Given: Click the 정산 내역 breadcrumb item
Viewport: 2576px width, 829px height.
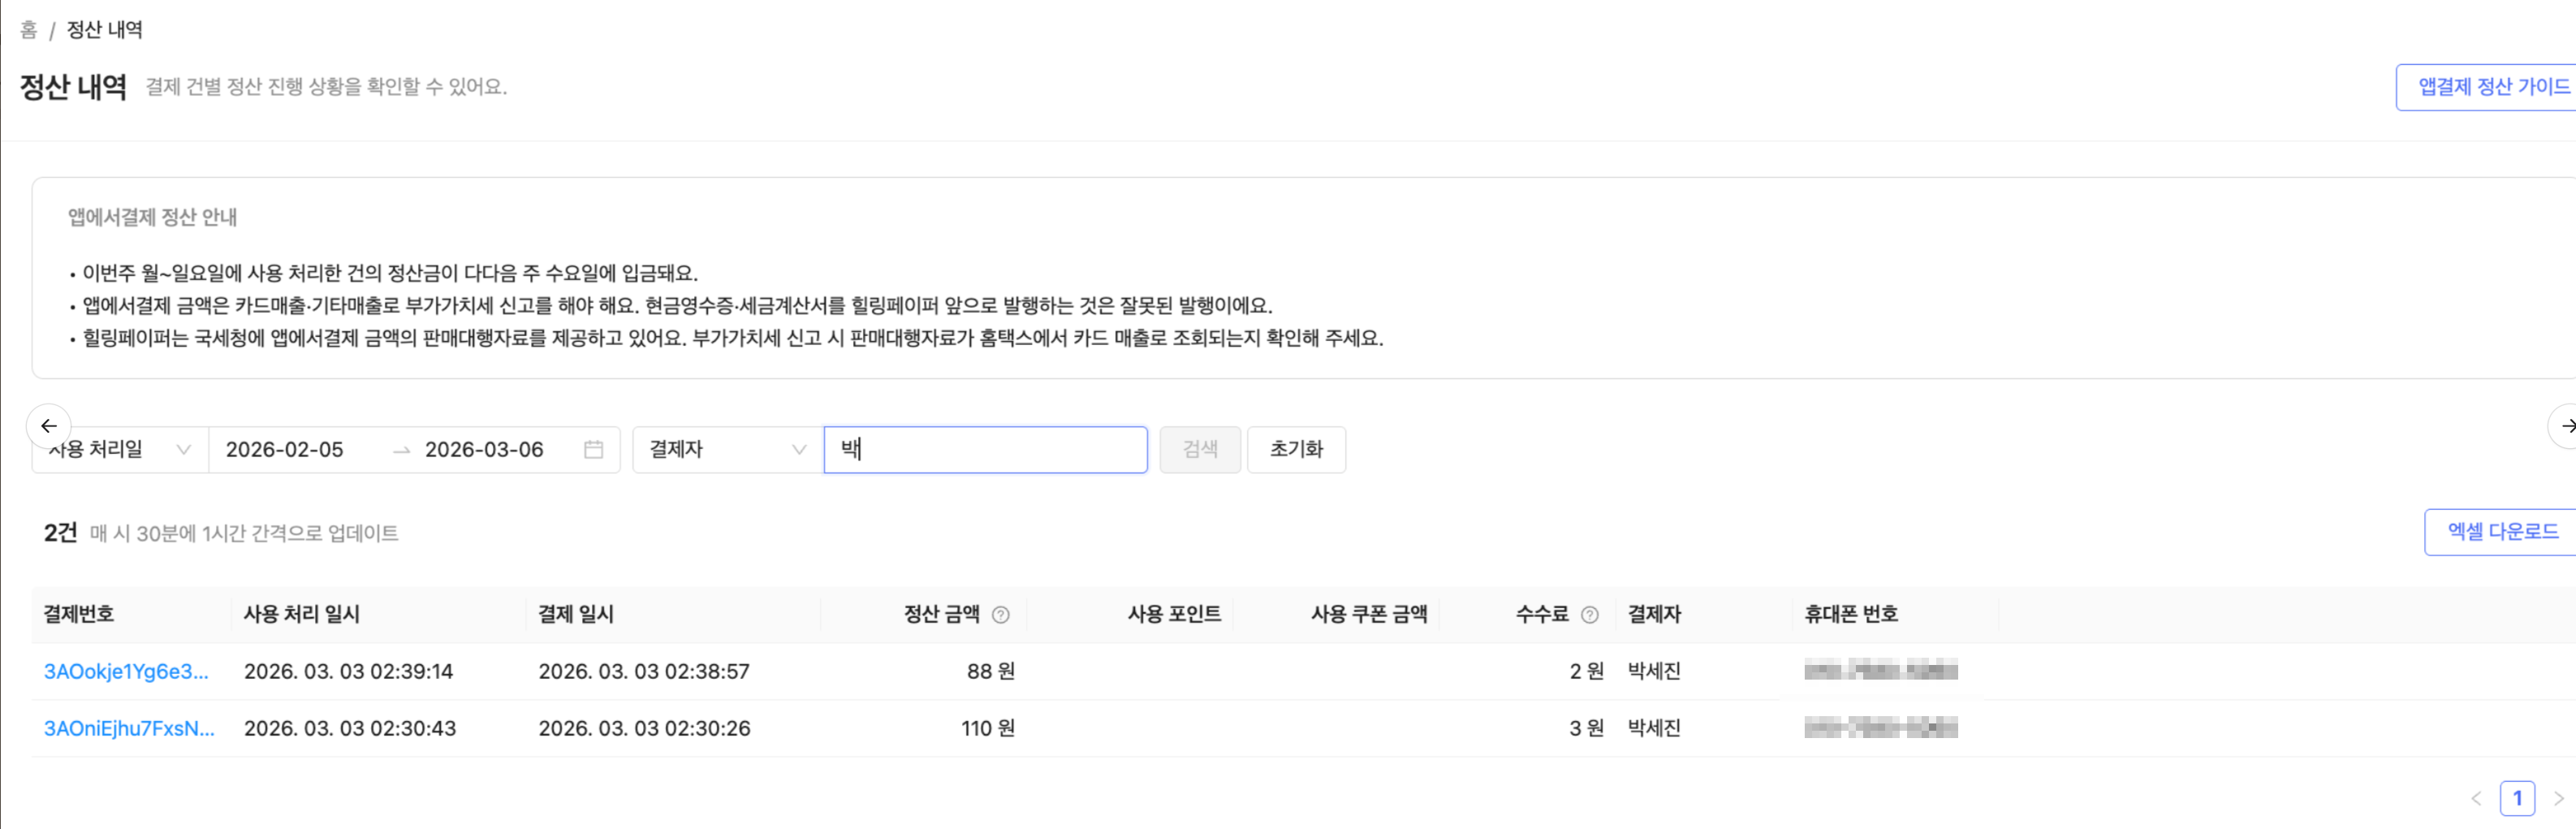Looking at the screenshot, I should [104, 30].
